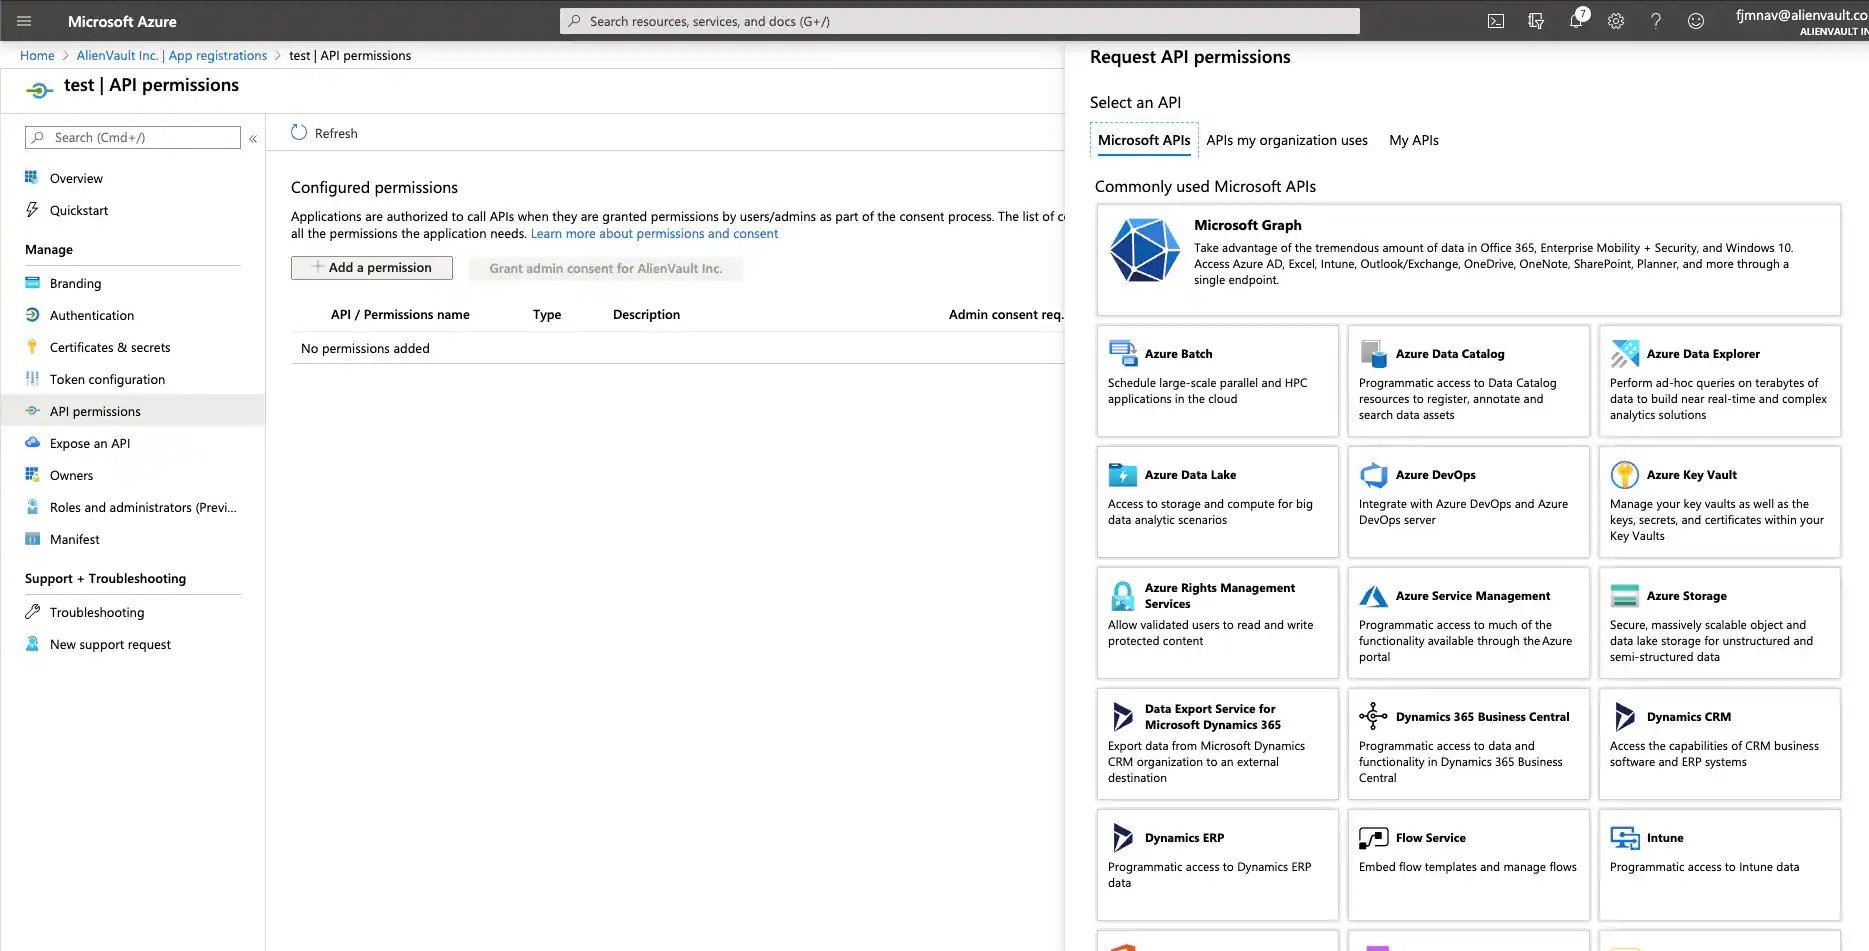Go to the Home breadcrumb link
Screen dimensions: 1869x951
click(37, 55)
